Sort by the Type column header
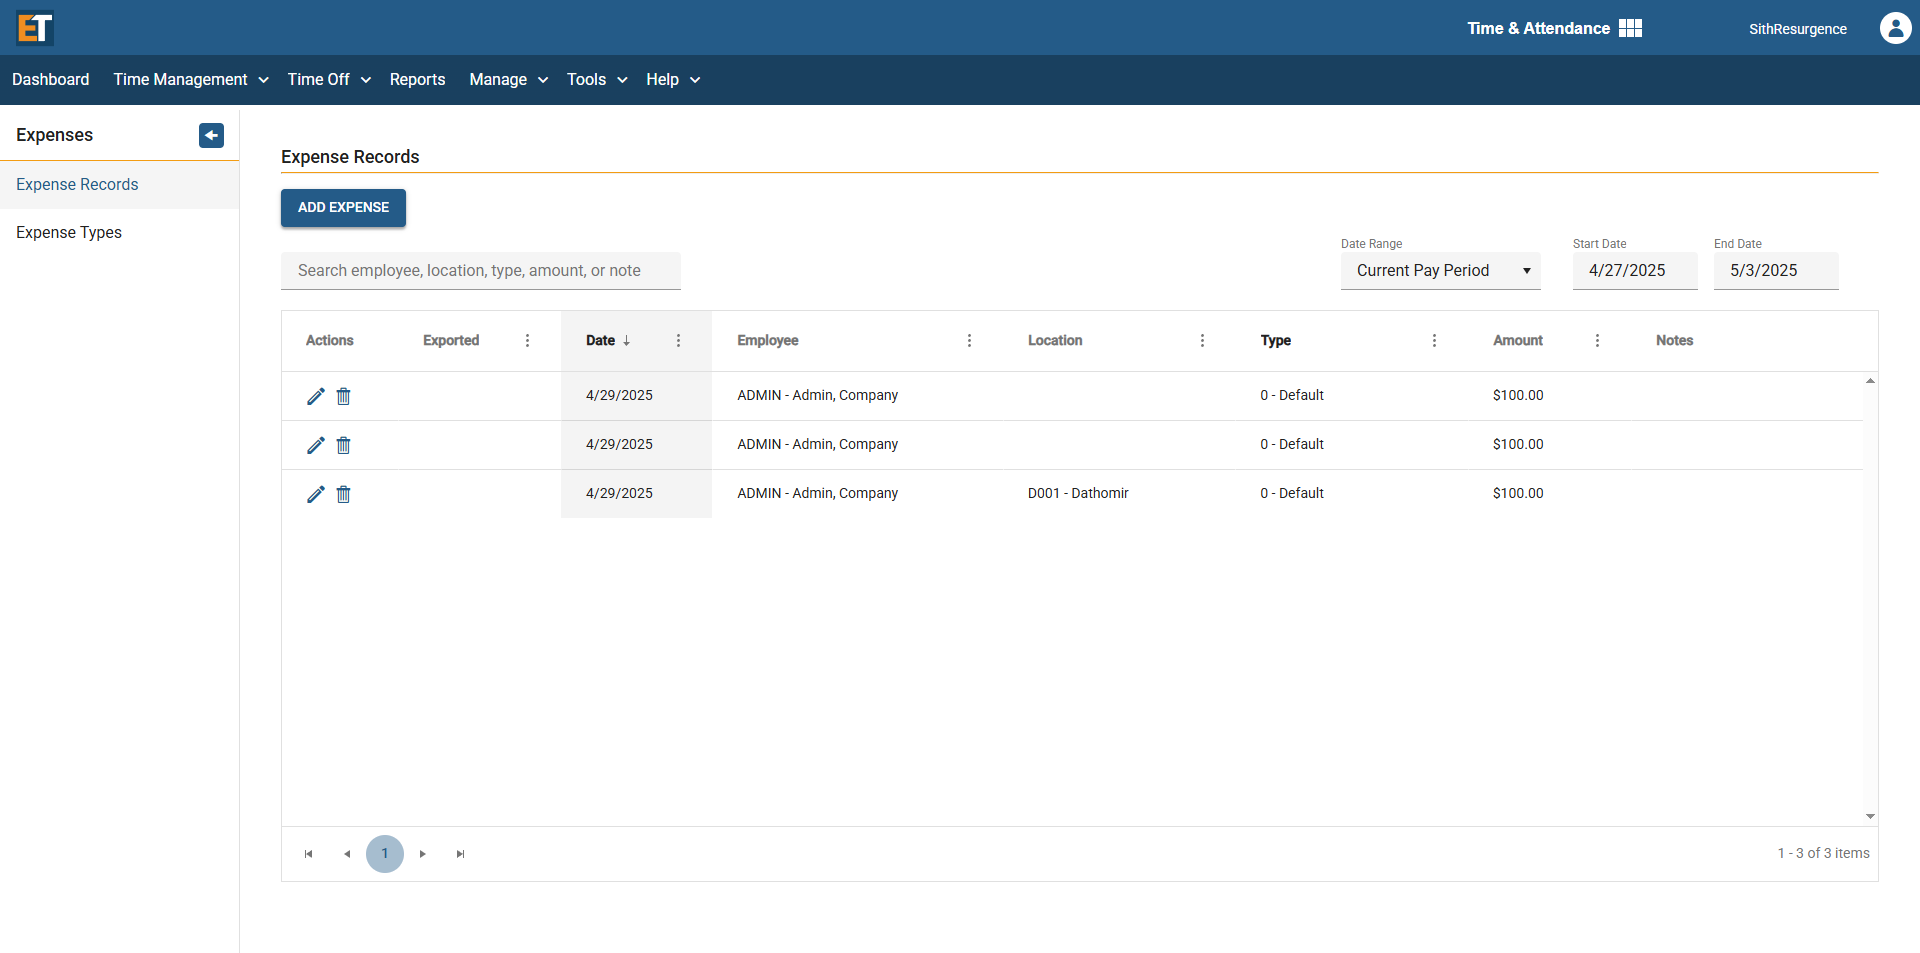Viewport: 1920px width, 953px height. coord(1275,341)
